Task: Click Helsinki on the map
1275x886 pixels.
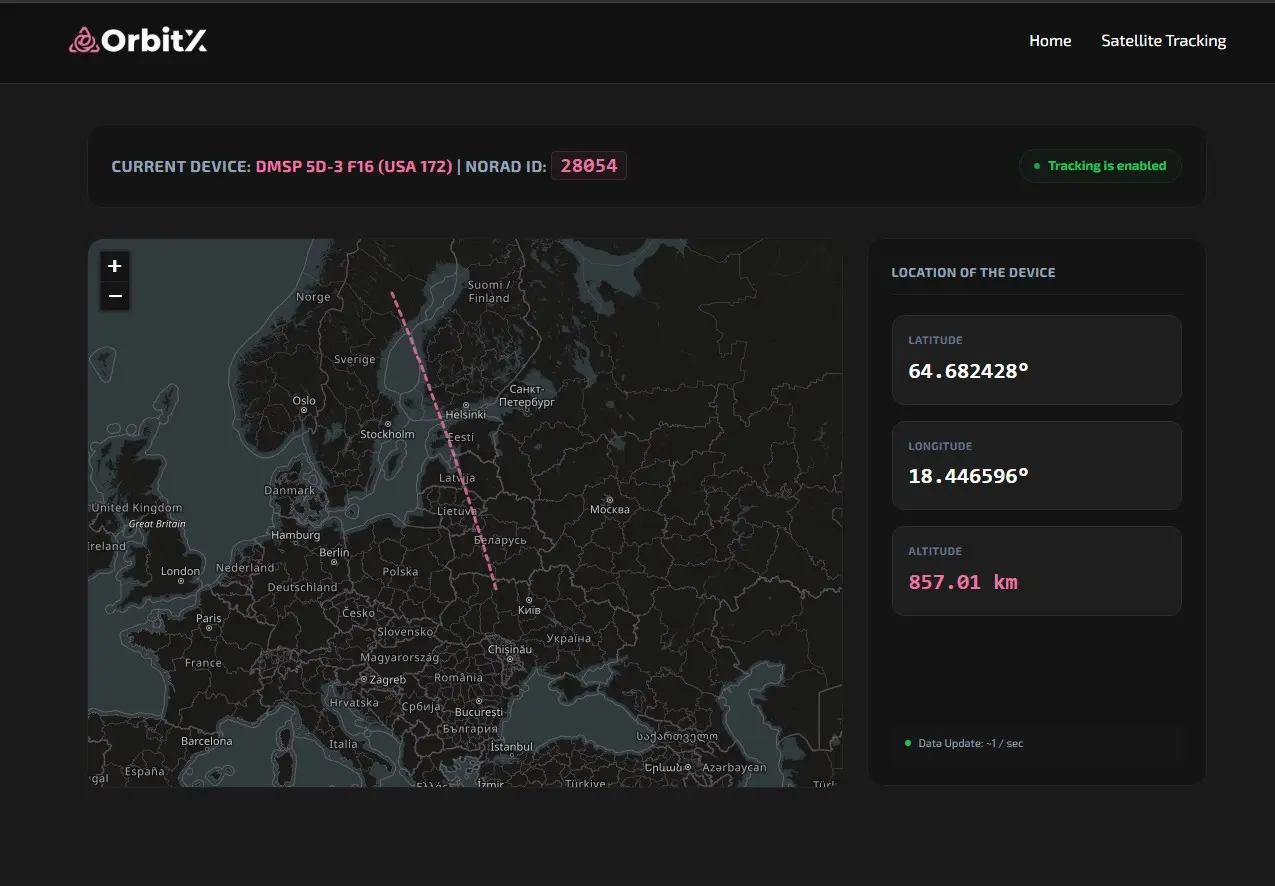Action: [465, 414]
